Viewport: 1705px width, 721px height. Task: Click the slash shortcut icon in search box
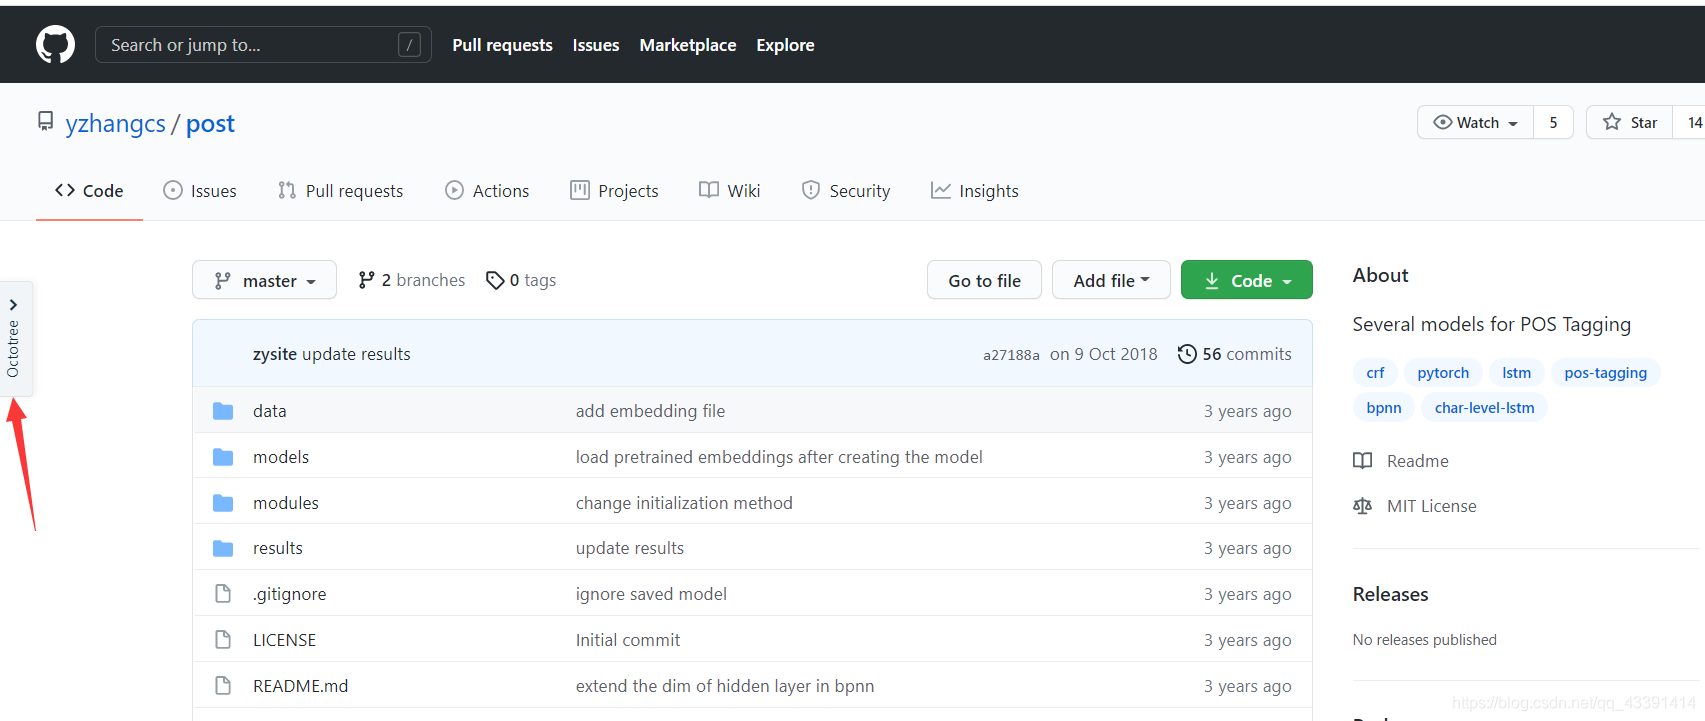click(409, 45)
